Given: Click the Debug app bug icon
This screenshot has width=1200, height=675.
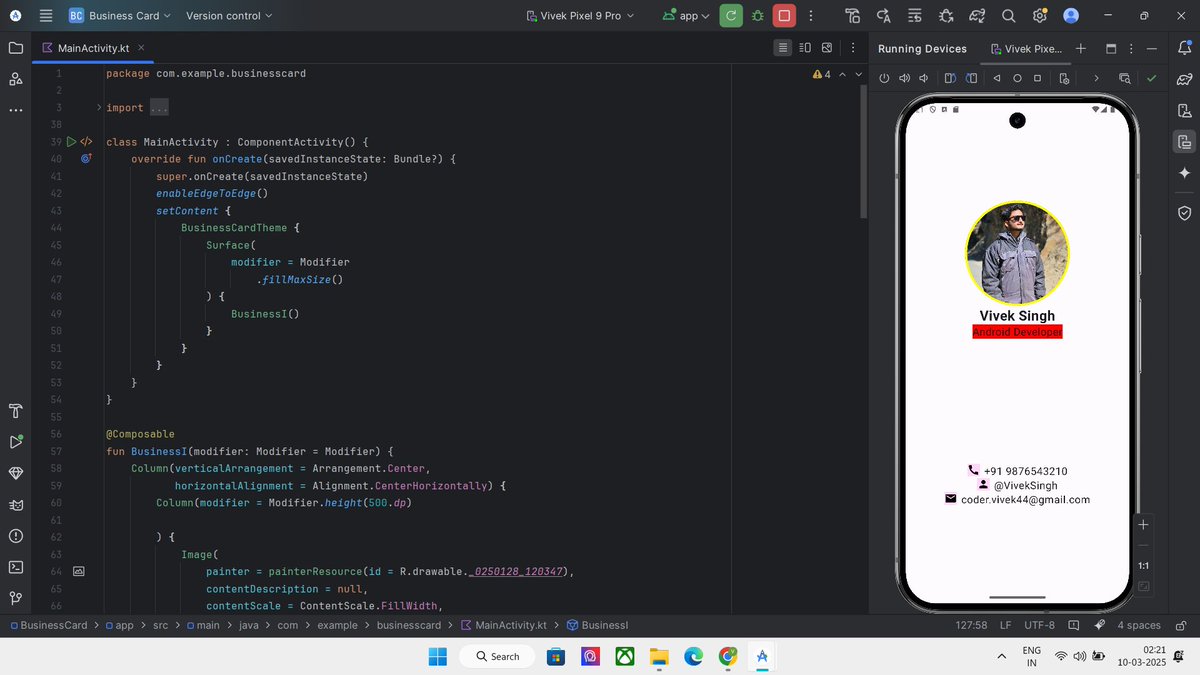Looking at the screenshot, I should pyautogui.click(x=758, y=16).
